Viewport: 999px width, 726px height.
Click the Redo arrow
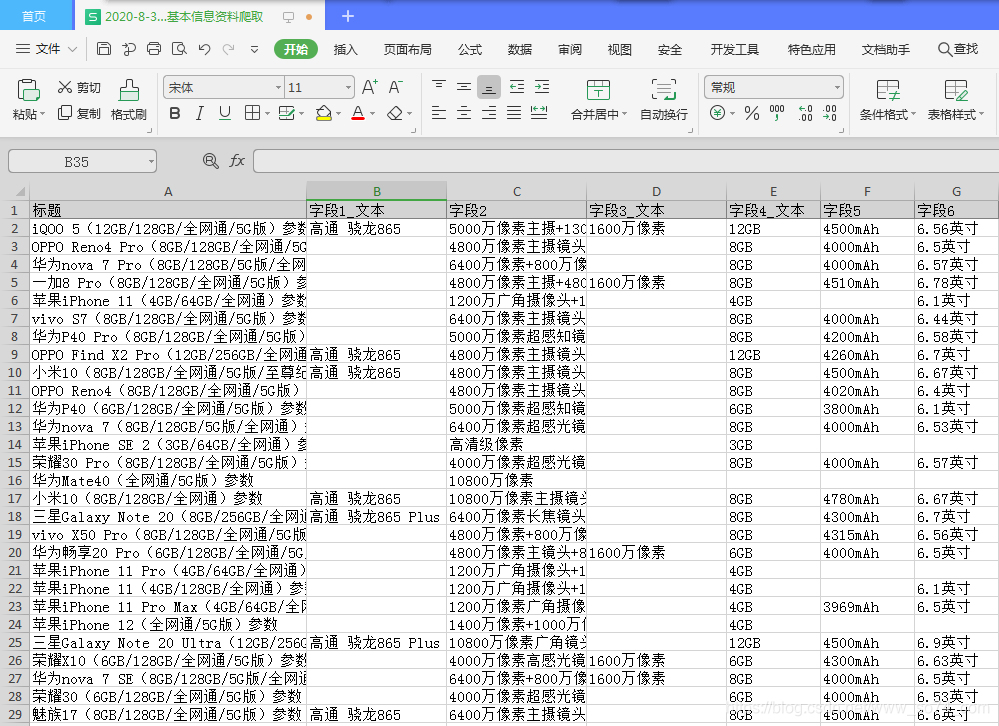point(229,49)
